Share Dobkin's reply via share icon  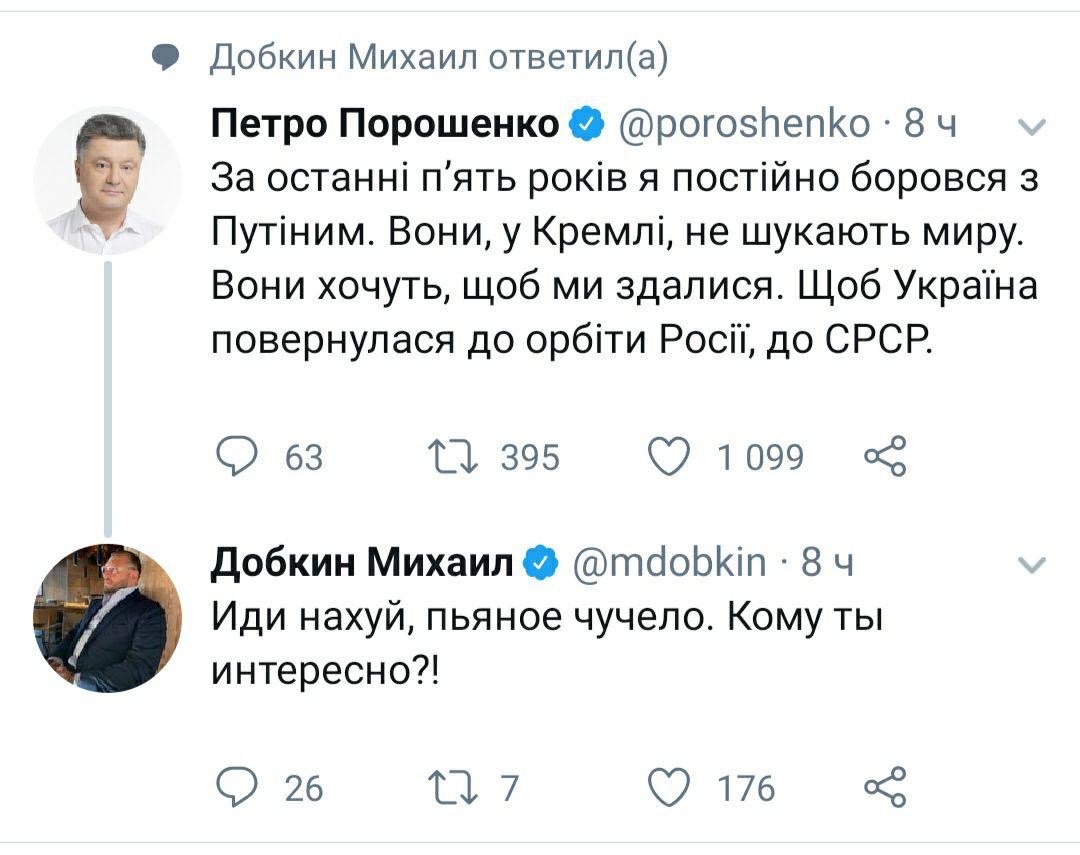point(884,787)
